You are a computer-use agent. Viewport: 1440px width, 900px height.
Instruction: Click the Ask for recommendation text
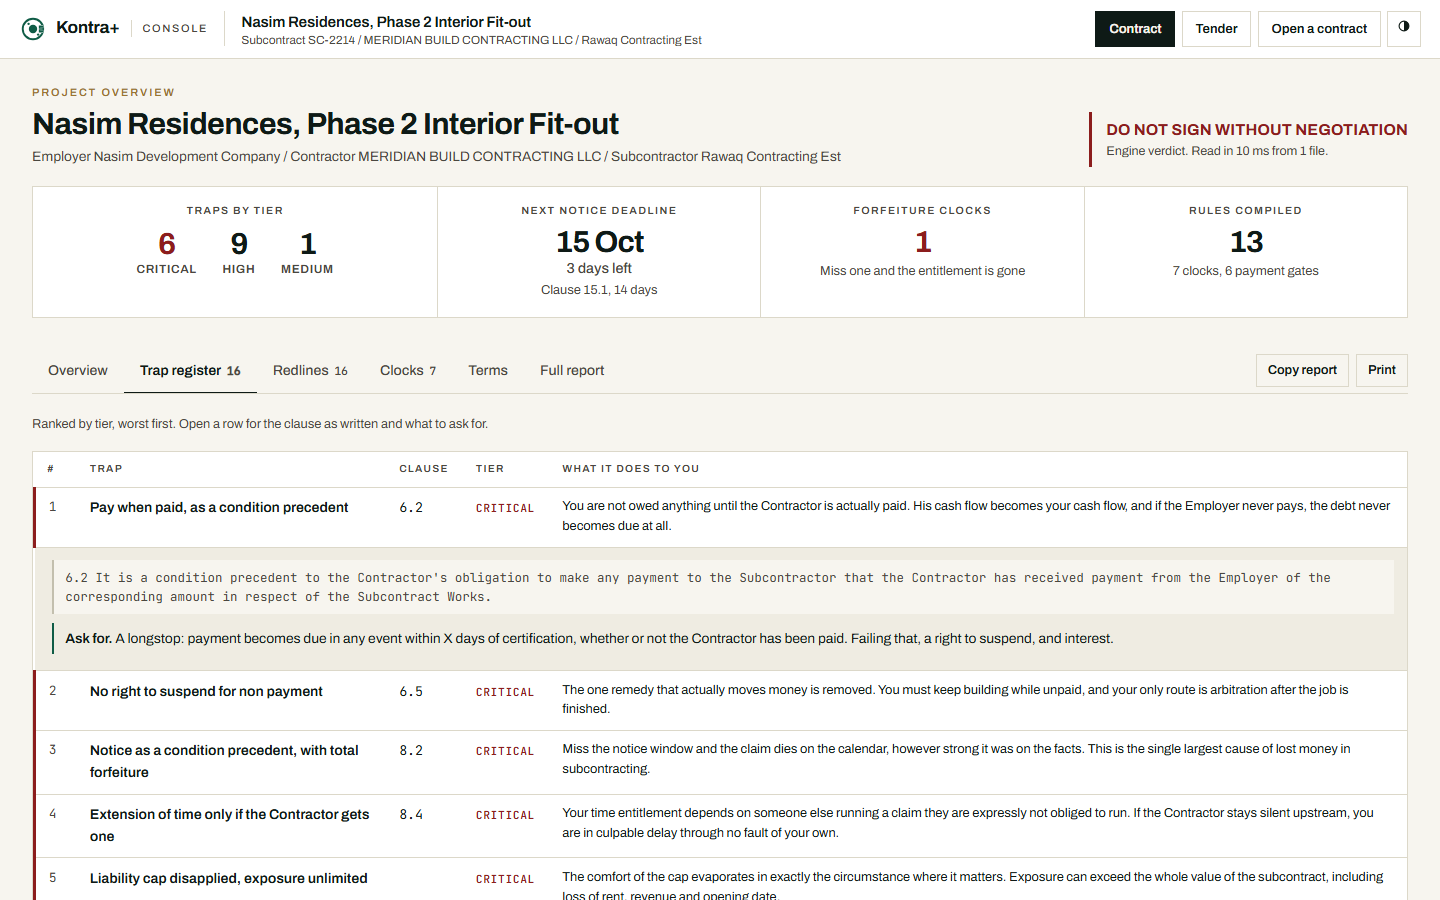coord(589,638)
